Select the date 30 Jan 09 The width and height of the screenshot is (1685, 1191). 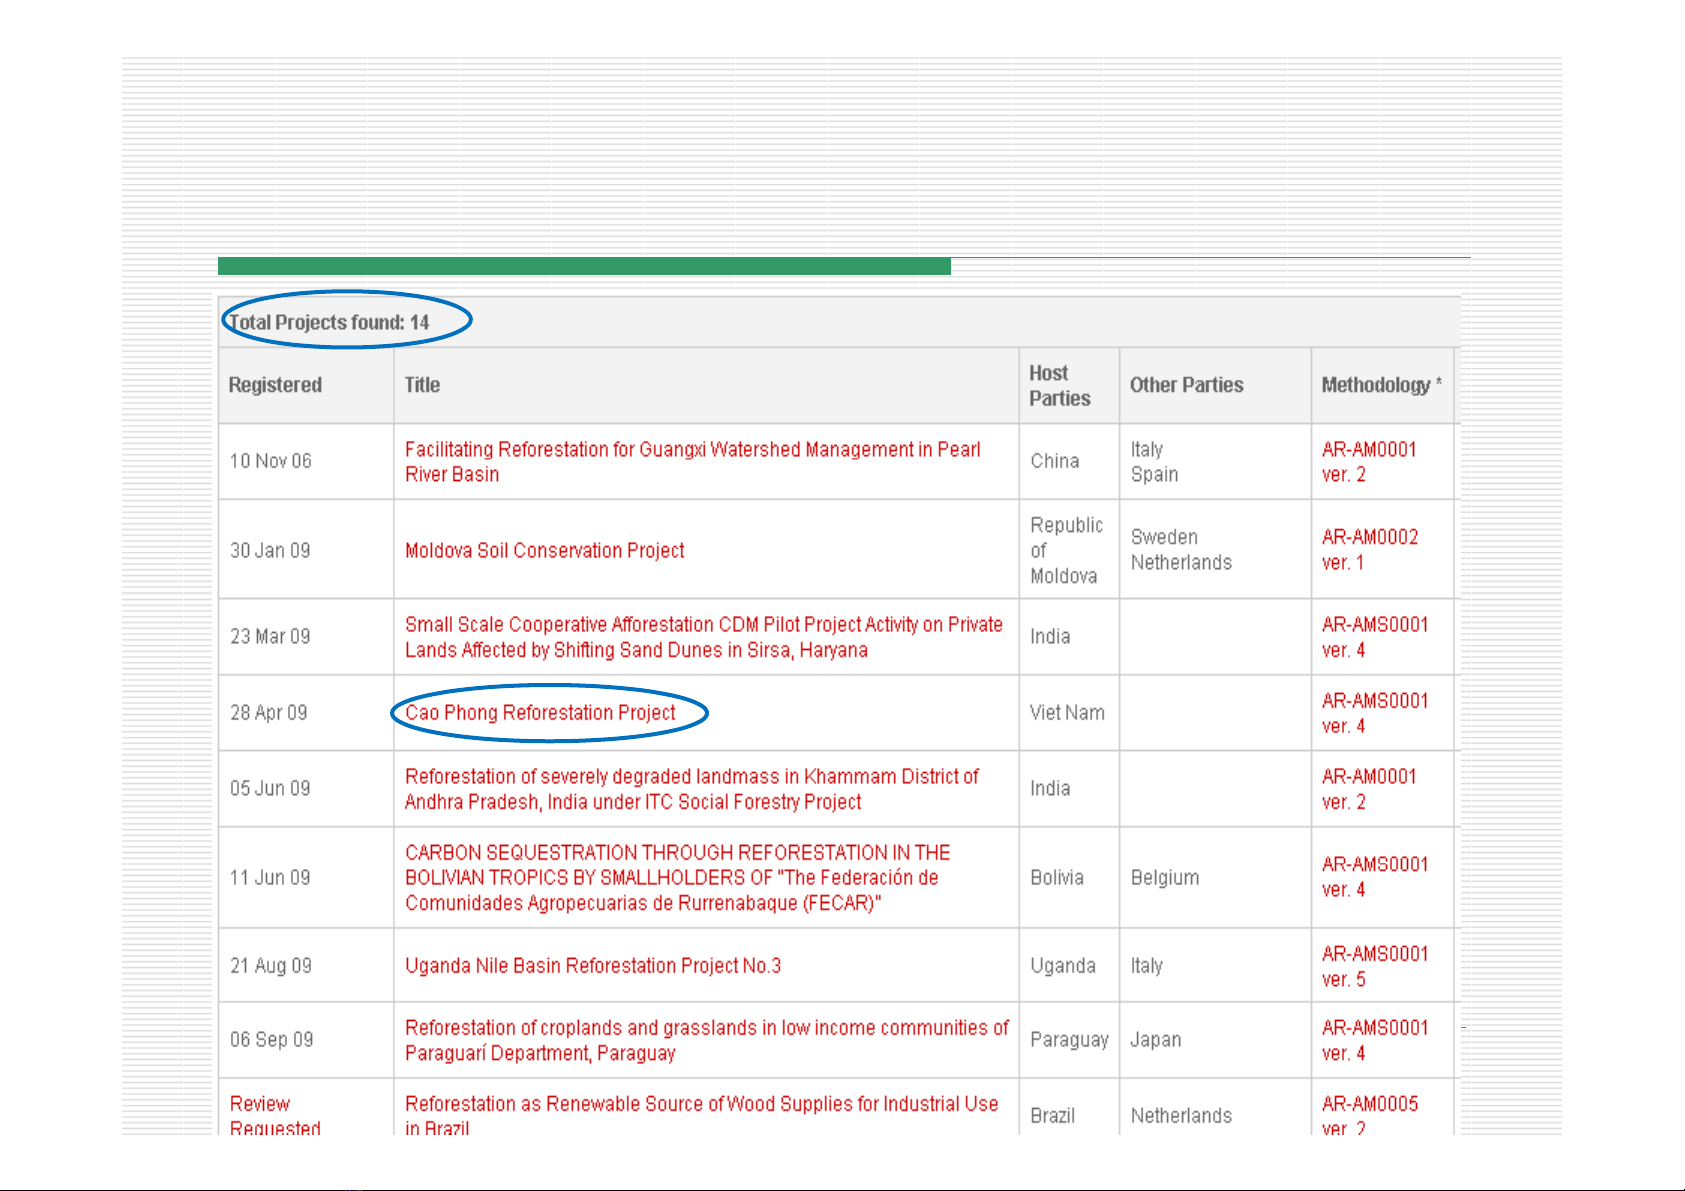click(270, 551)
